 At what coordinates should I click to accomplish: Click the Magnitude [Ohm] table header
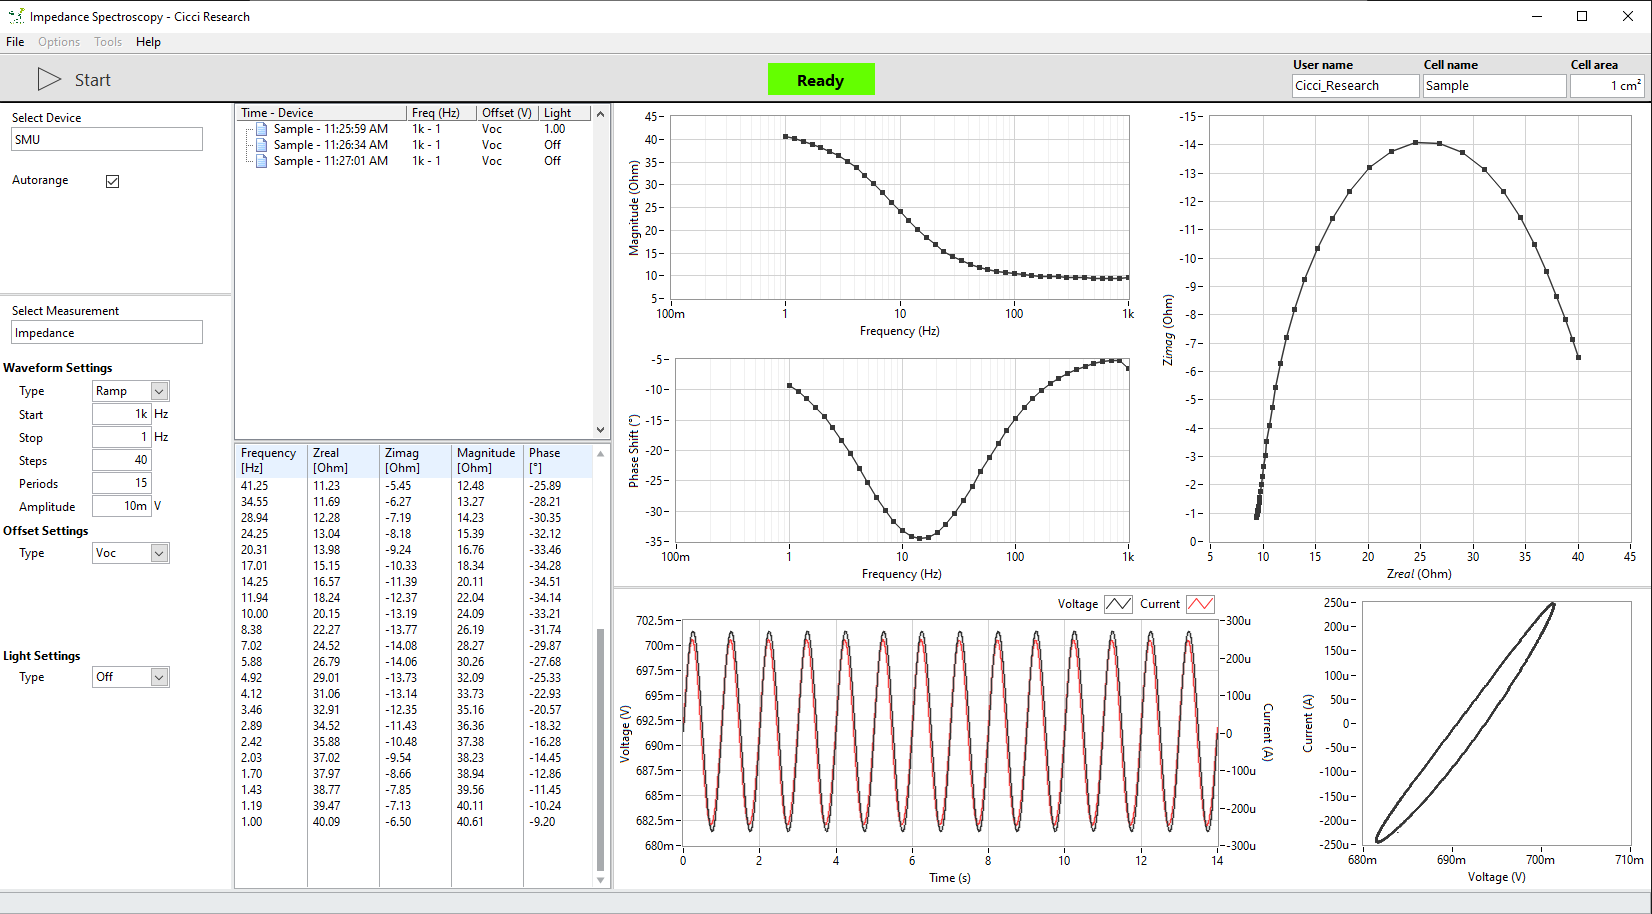(487, 460)
